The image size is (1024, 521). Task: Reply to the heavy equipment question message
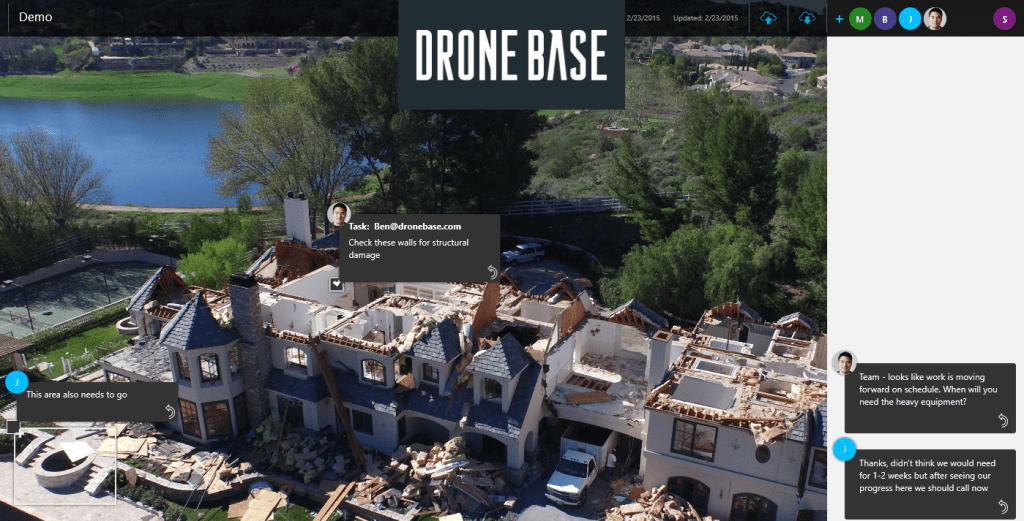pyautogui.click(x=1003, y=420)
